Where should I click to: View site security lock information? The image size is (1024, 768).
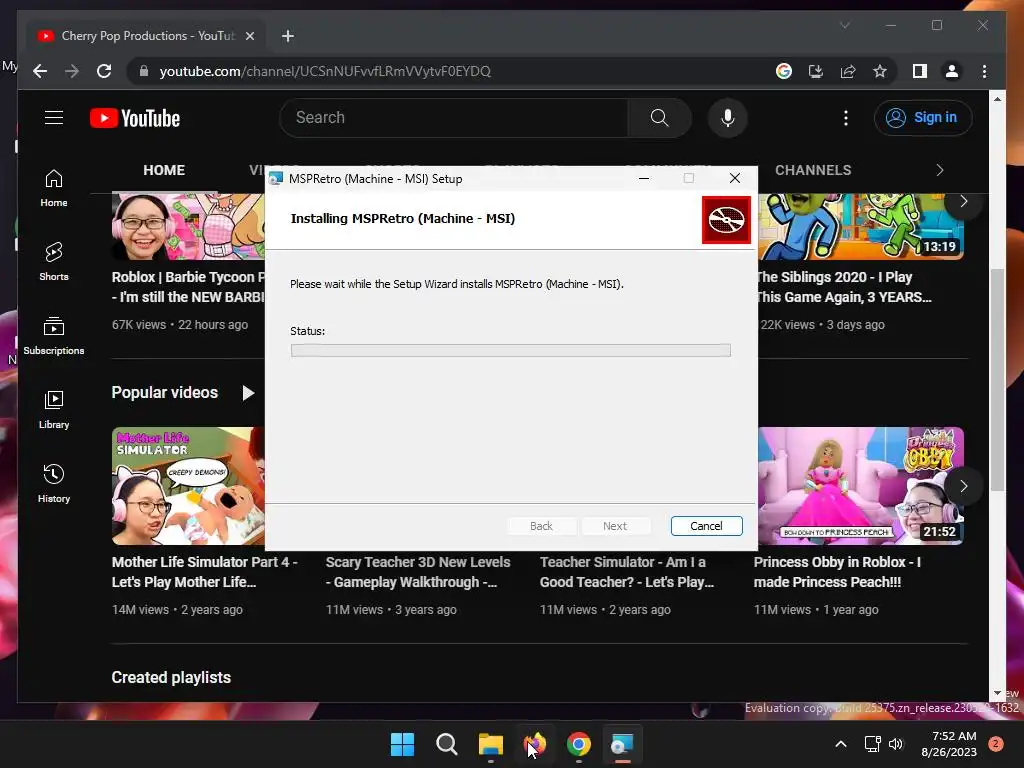(x=144, y=71)
